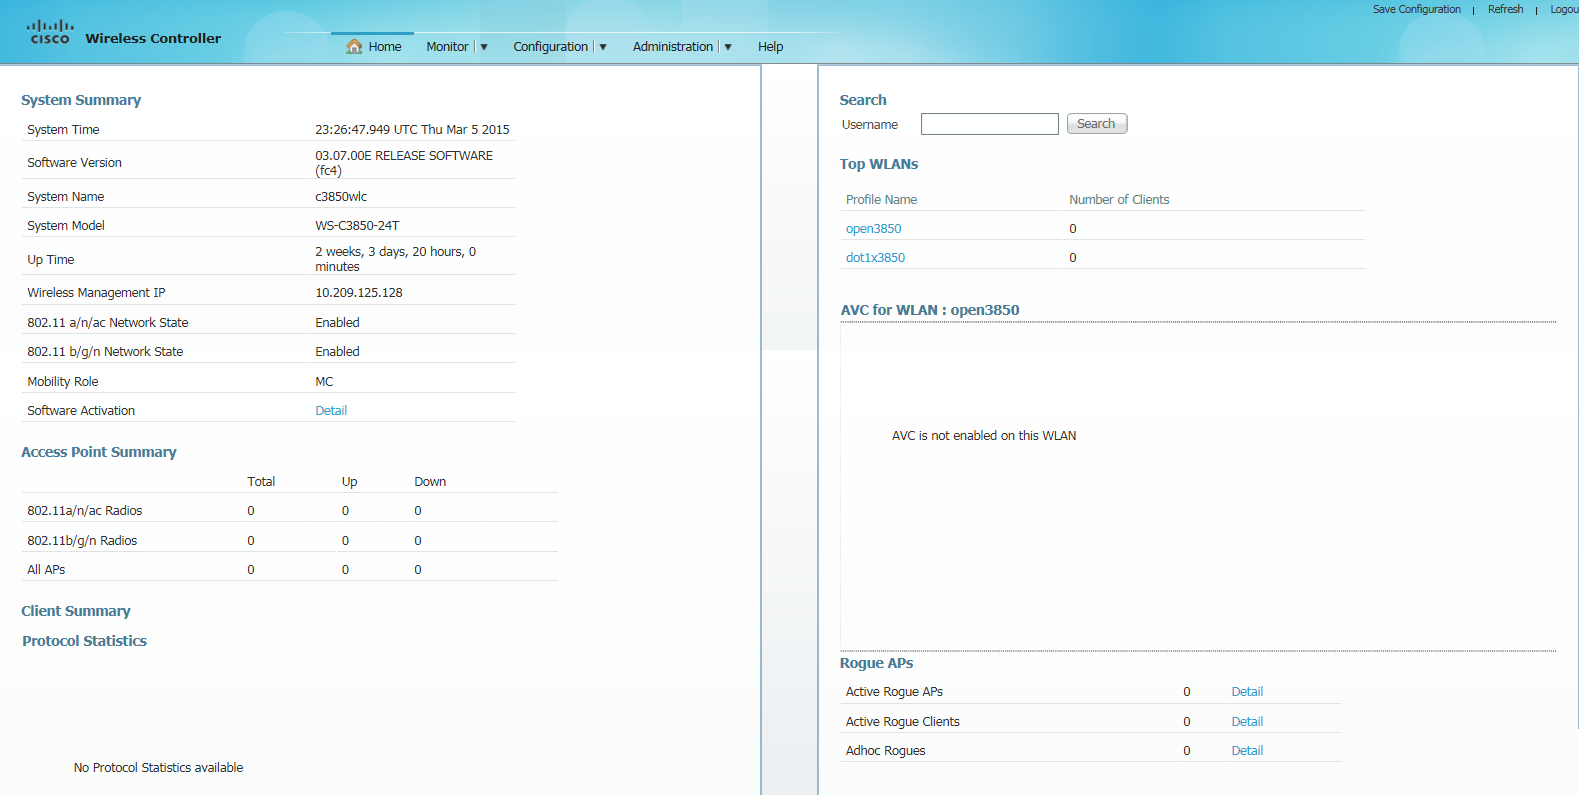Open Detail for Active Rogue APs
Image resolution: width=1579 pixels, height=795 pixels.
tap(1247, 692)
